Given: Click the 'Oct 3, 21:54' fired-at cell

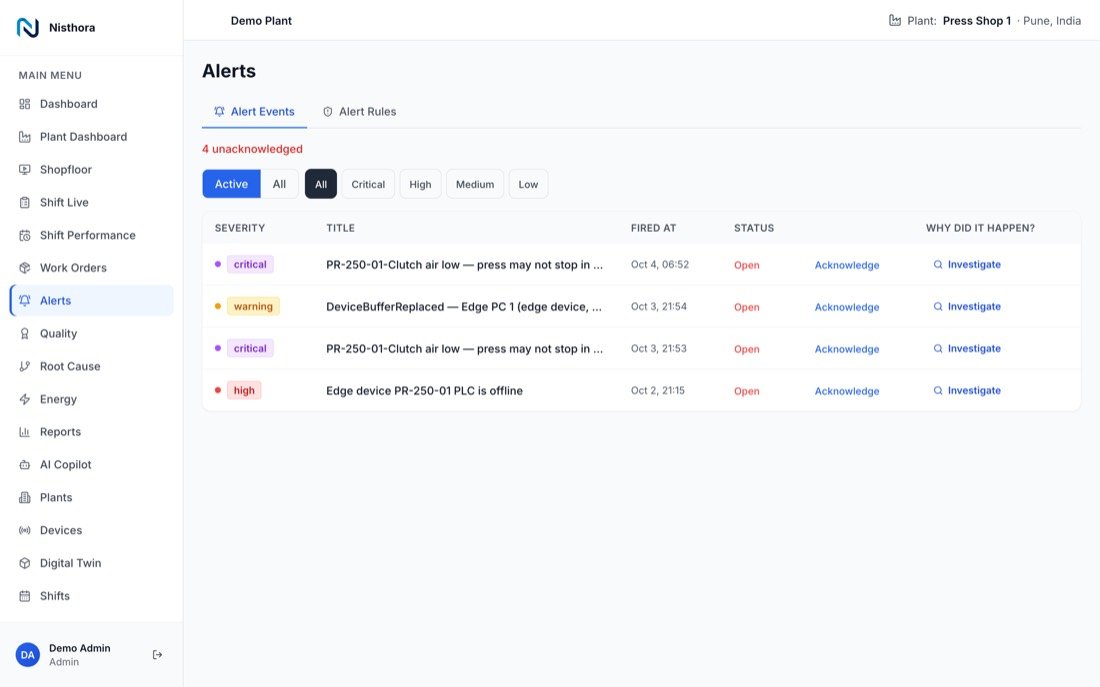Looking at the screenshot, I should pyautogui.click(x=659, y=307).
